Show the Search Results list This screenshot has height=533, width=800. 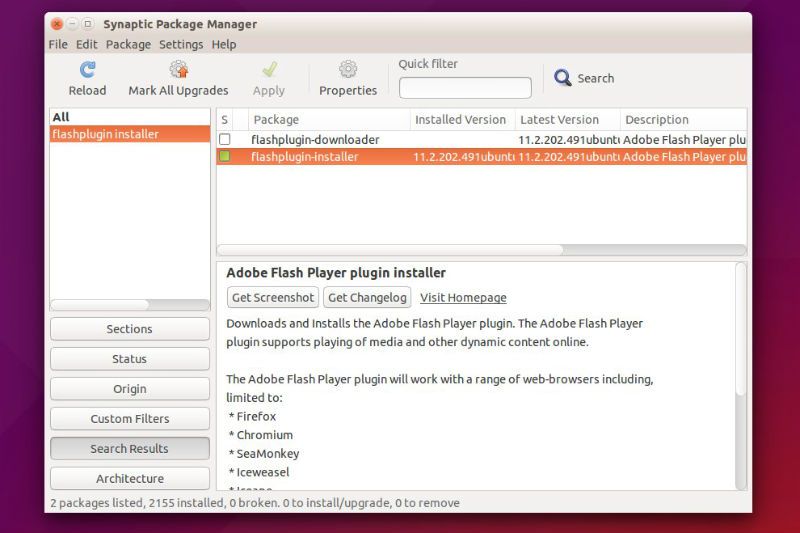coord(130,449)
